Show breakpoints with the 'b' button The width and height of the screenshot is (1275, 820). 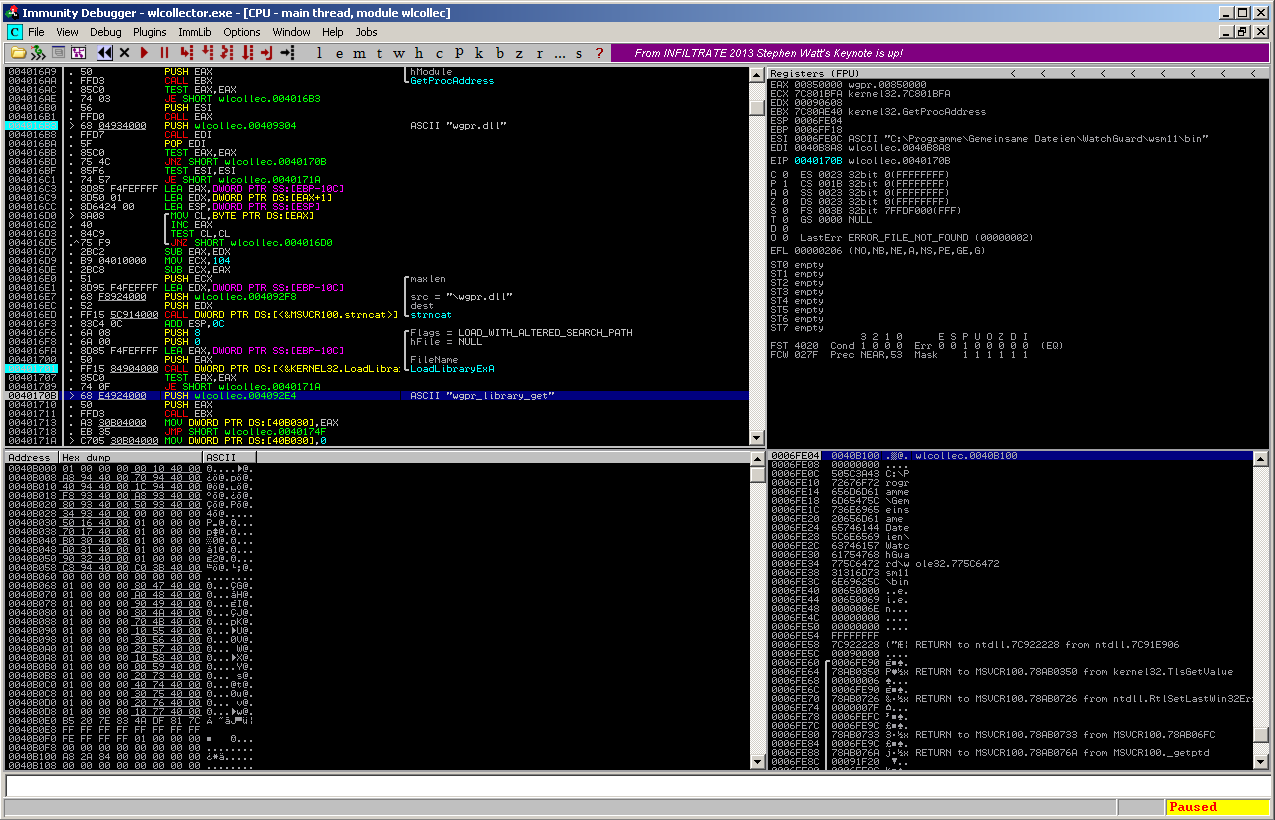click(x=499, y=52)
